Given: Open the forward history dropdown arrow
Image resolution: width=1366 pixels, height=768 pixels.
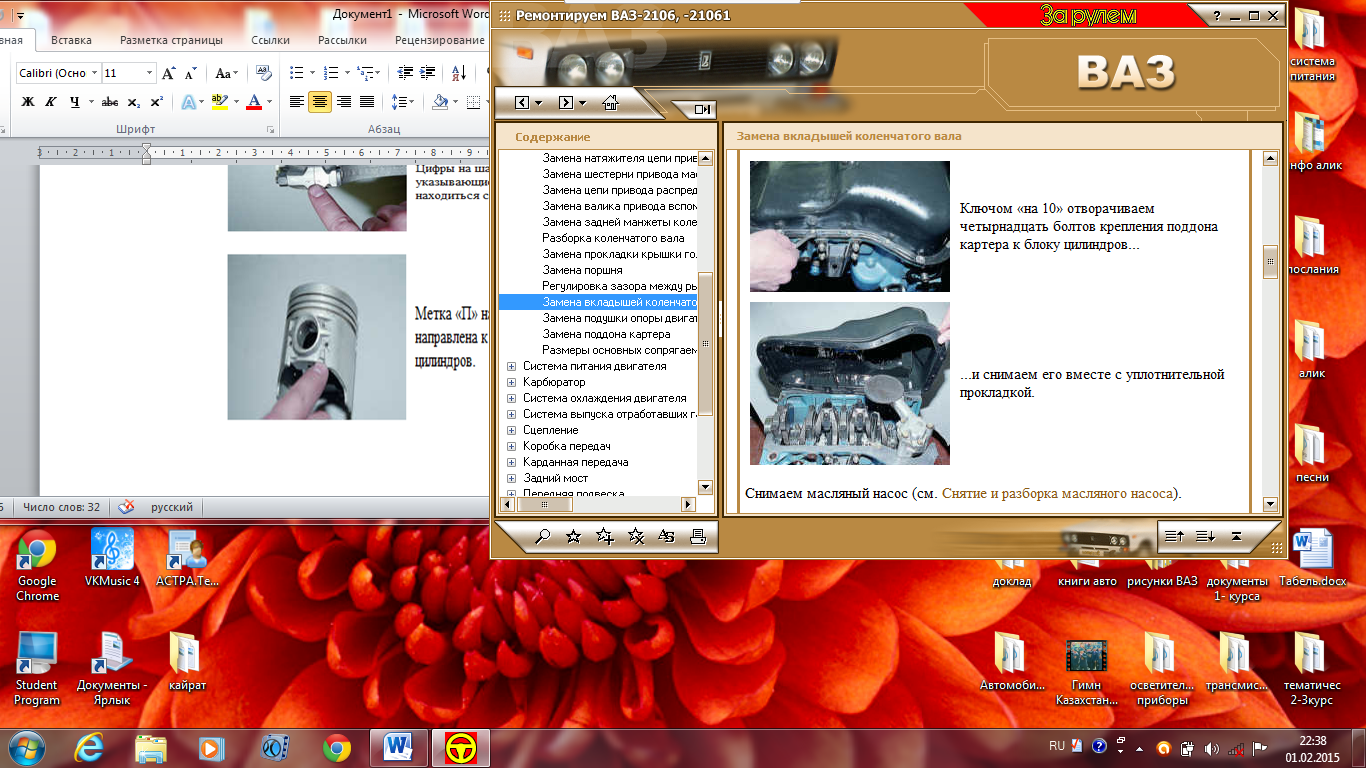Looking at the screenshot, I should [583, 103].
